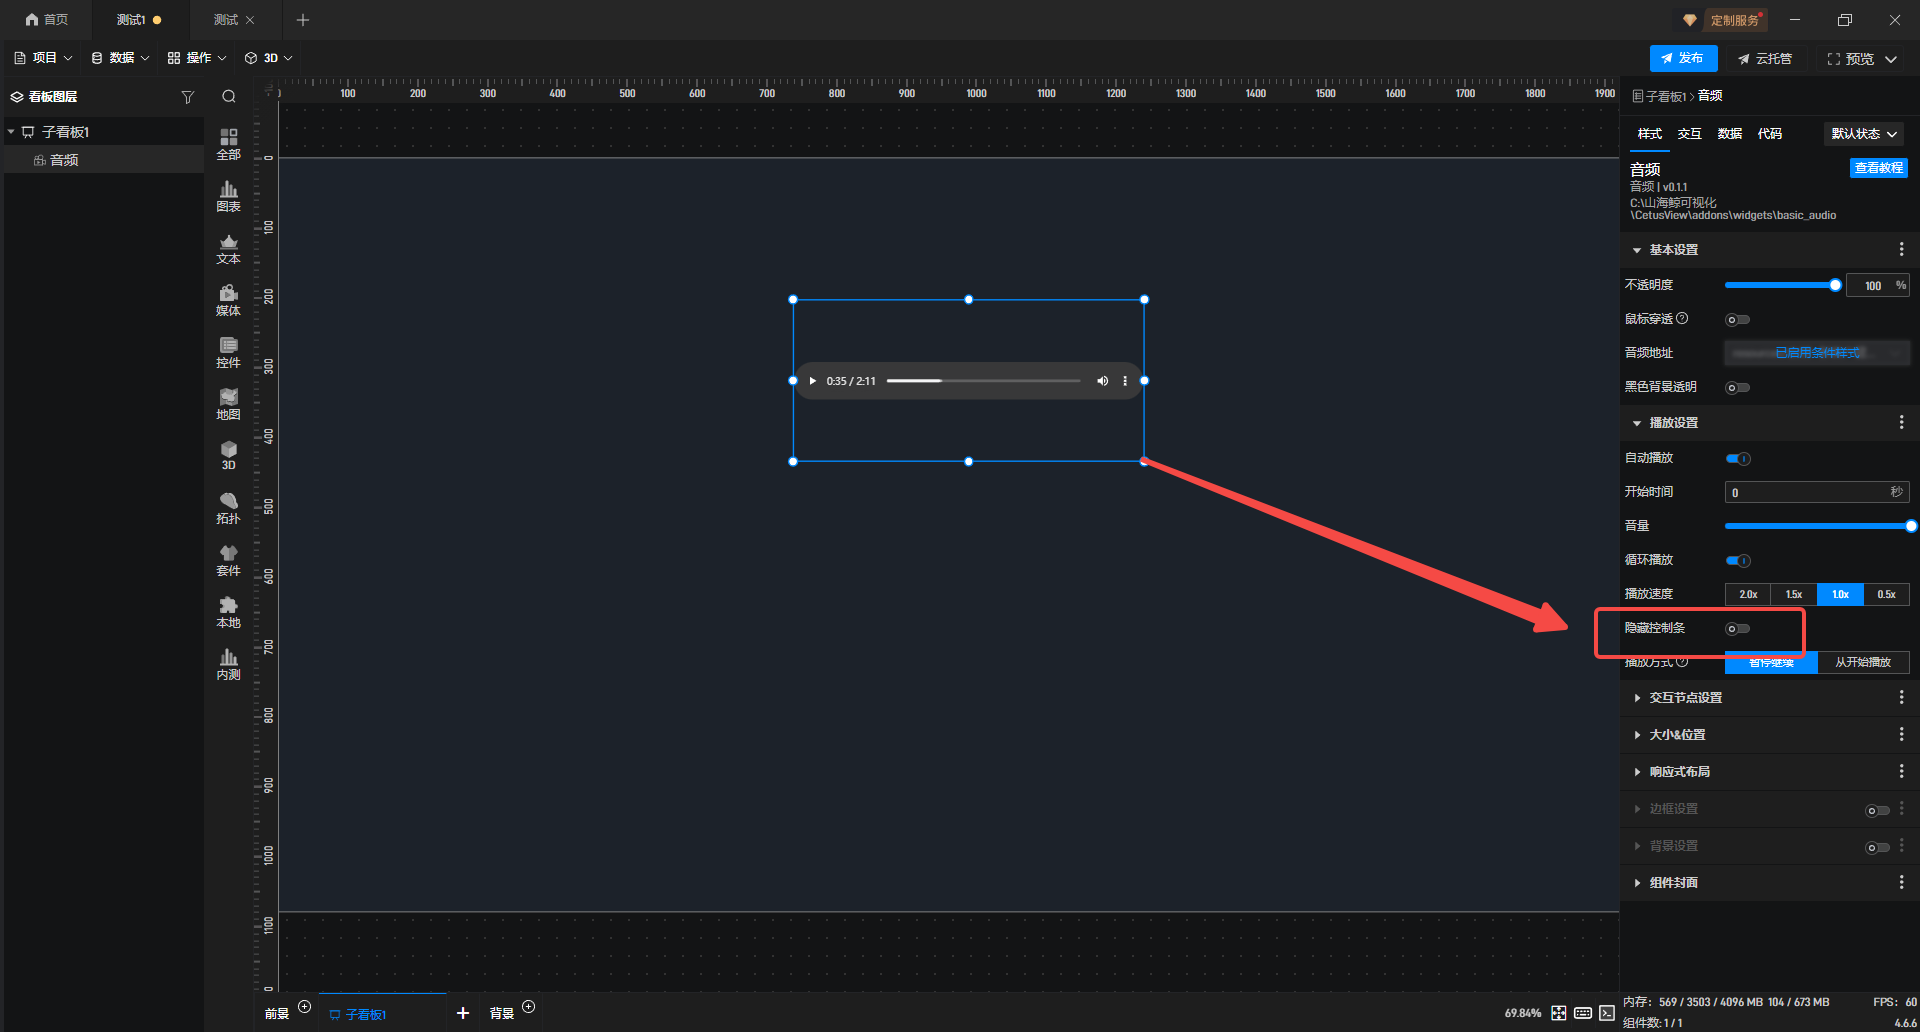Click the 不透明度 opacity slider
Viewport: 1920px width, 1032px height.
pyautogui.click(x=1780, y=286)
